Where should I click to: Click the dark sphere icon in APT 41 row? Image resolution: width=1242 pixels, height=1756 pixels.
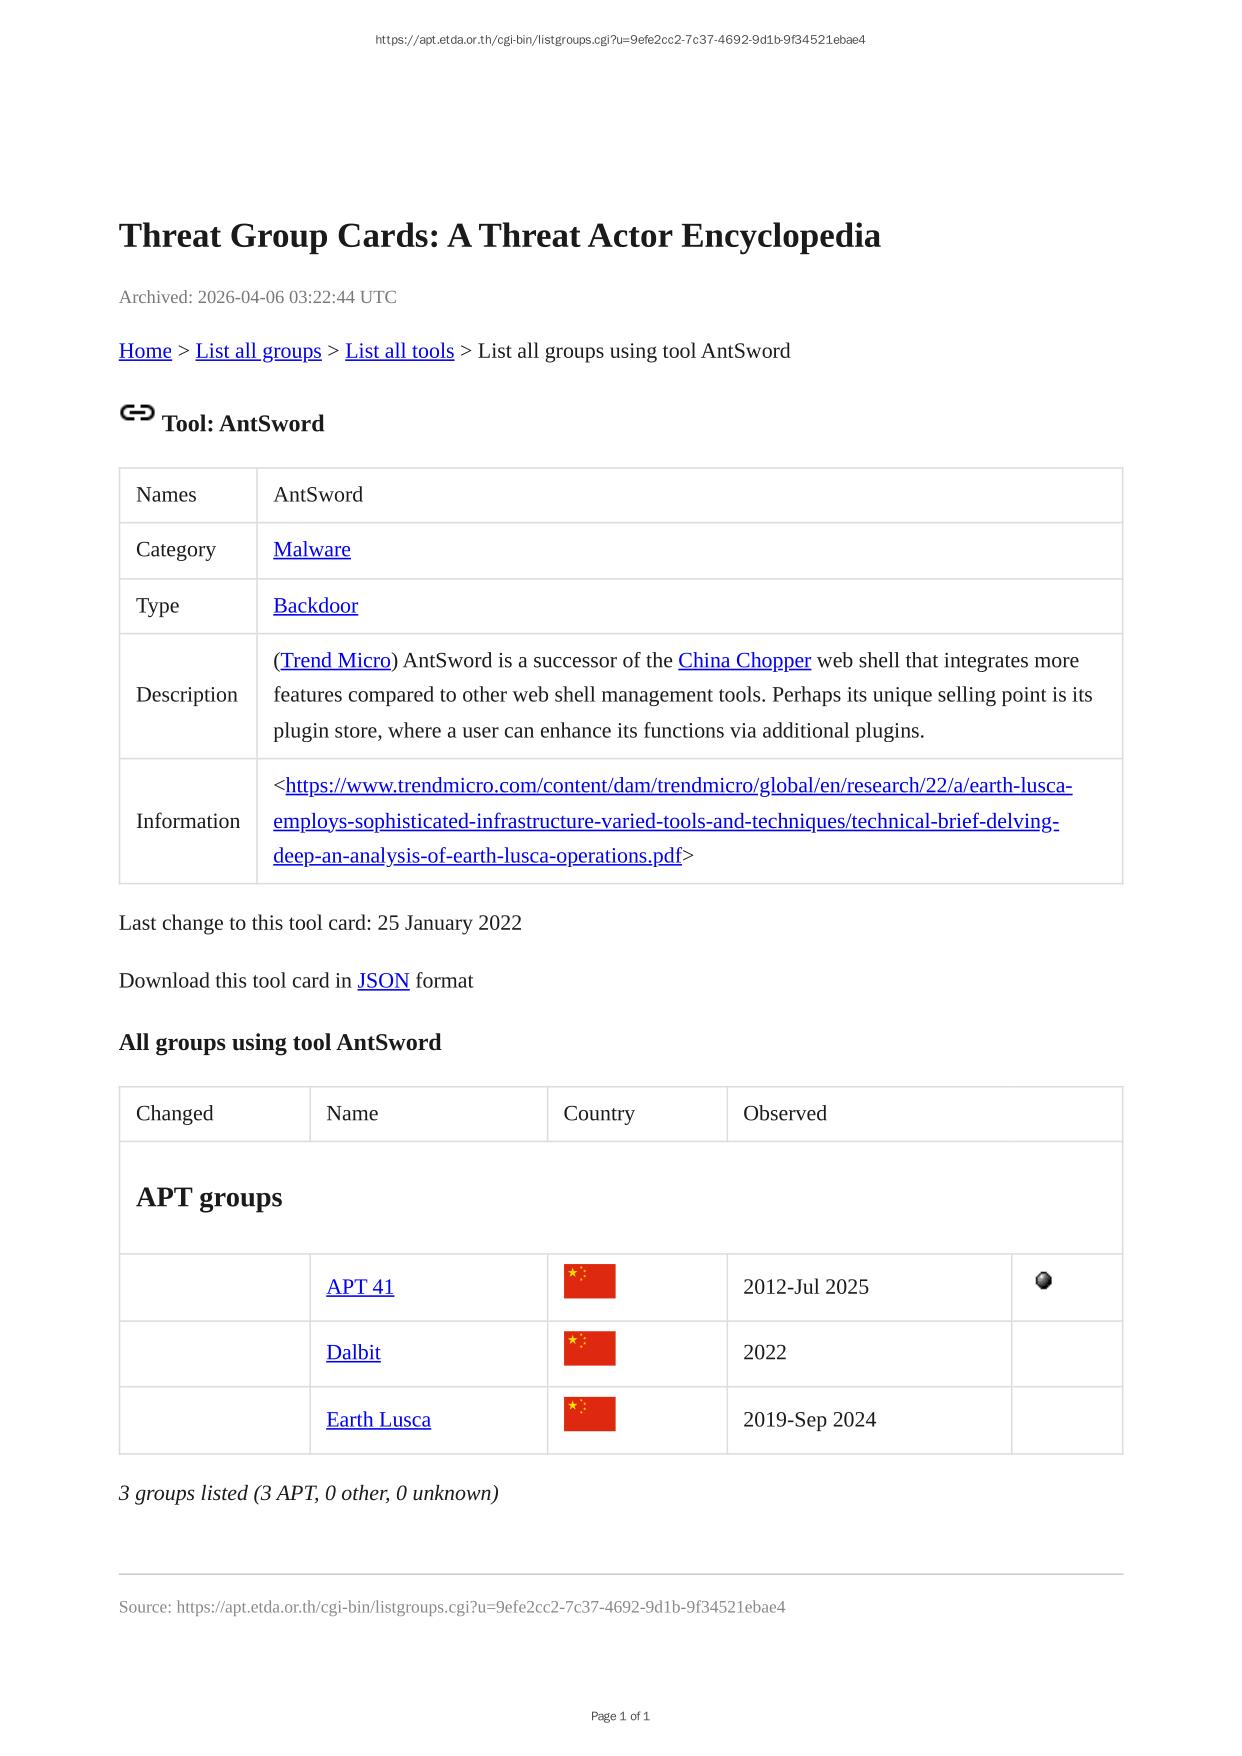click(x=1043, y=1280)
